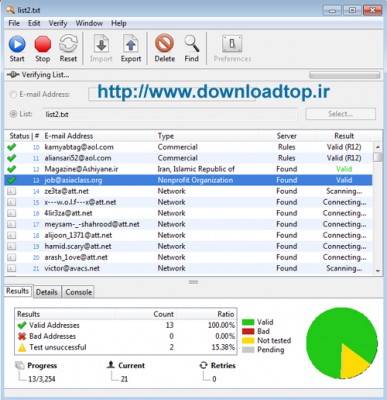The width and height of the screenshot is (387, 400).
Task: Select the x---w.o.l.f---x@att.net row
Action: (x=188, y=202)
